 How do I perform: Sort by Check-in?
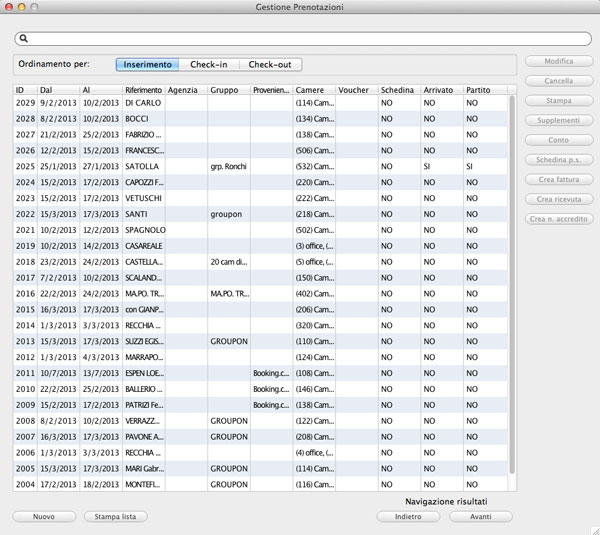(209, 65)
